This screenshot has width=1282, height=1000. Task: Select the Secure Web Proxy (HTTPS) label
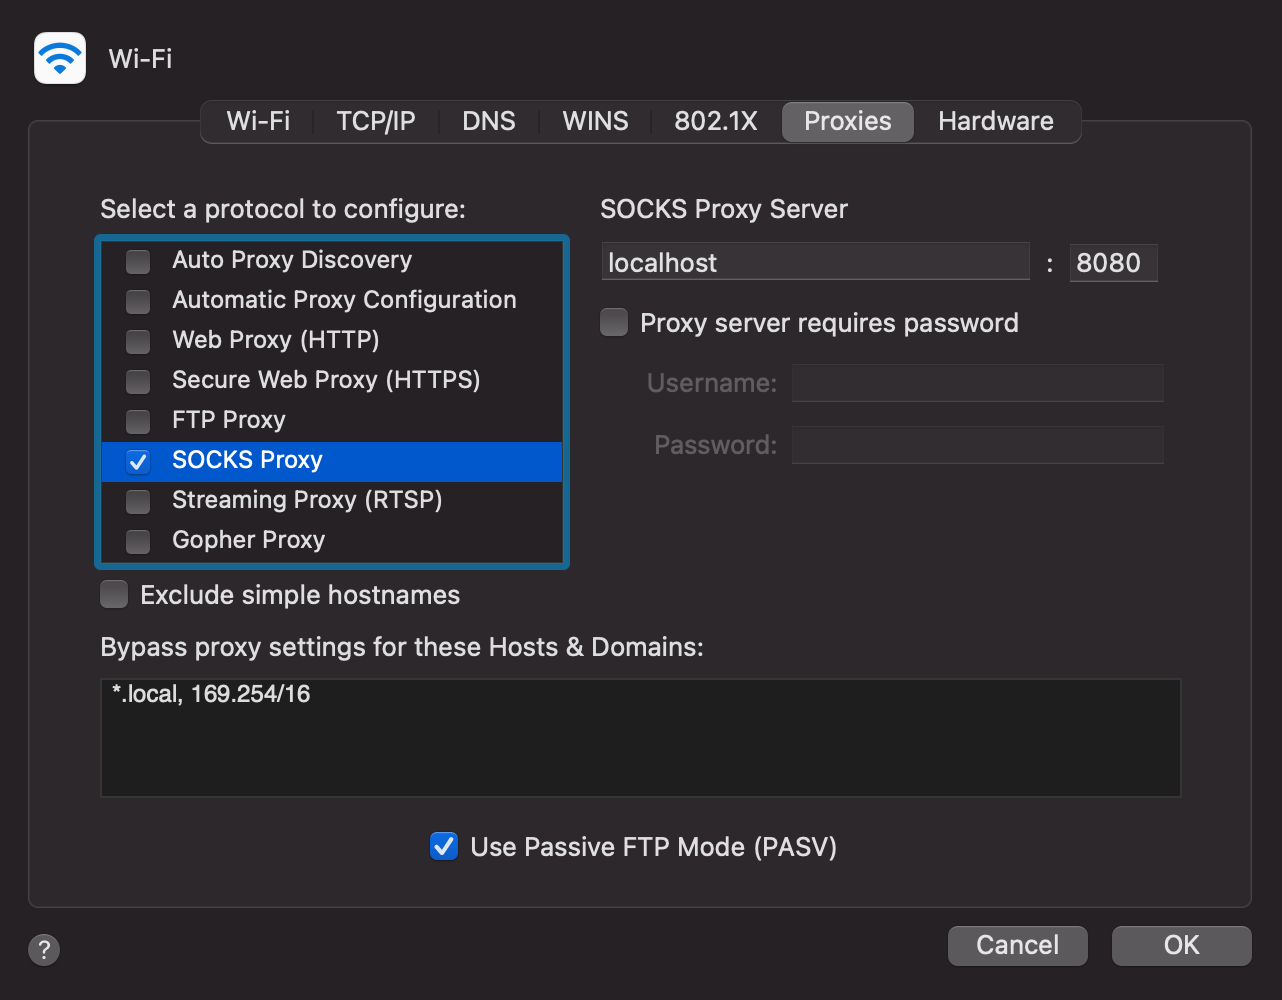(326, 380)
